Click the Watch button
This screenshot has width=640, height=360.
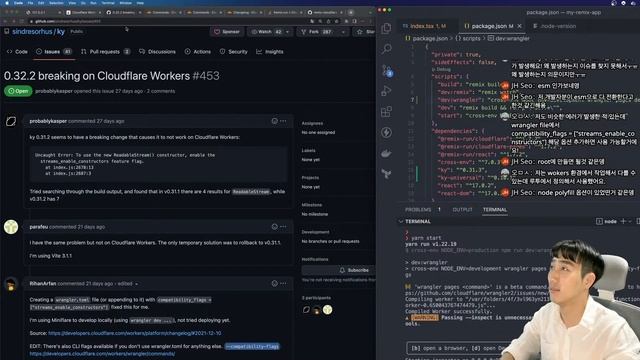(266, 32)
